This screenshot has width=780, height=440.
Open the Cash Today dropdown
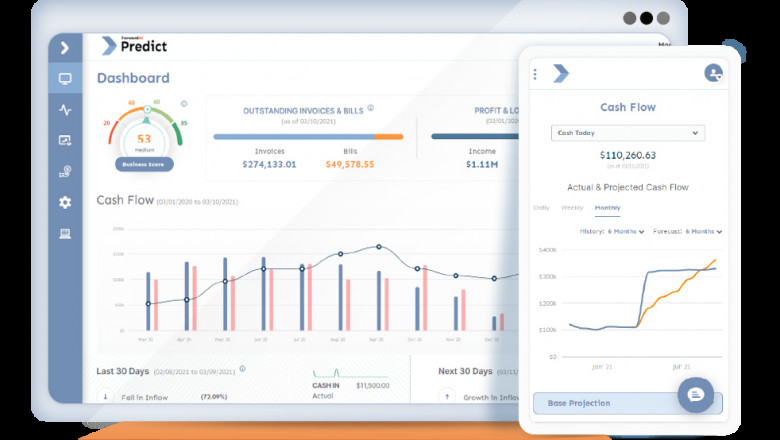click(628, 133)
